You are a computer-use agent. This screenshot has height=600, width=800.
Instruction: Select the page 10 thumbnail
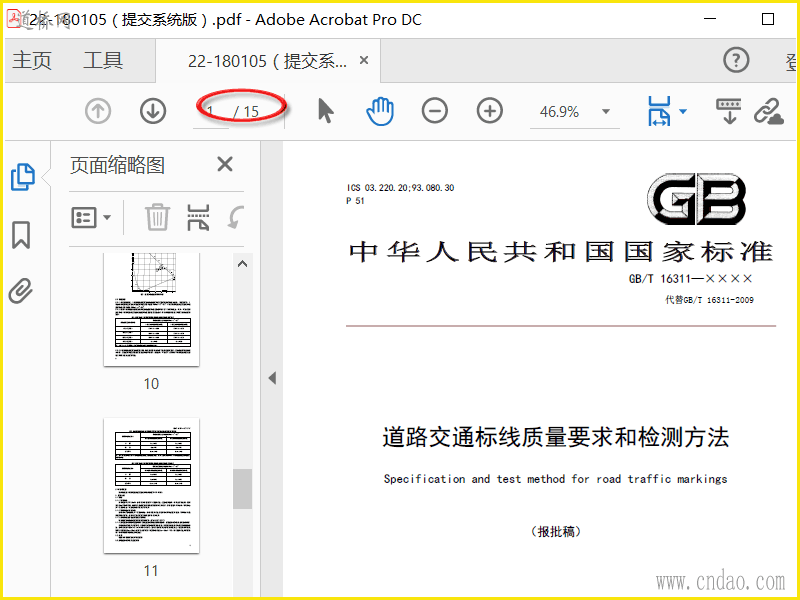click(x=152, y=309)
